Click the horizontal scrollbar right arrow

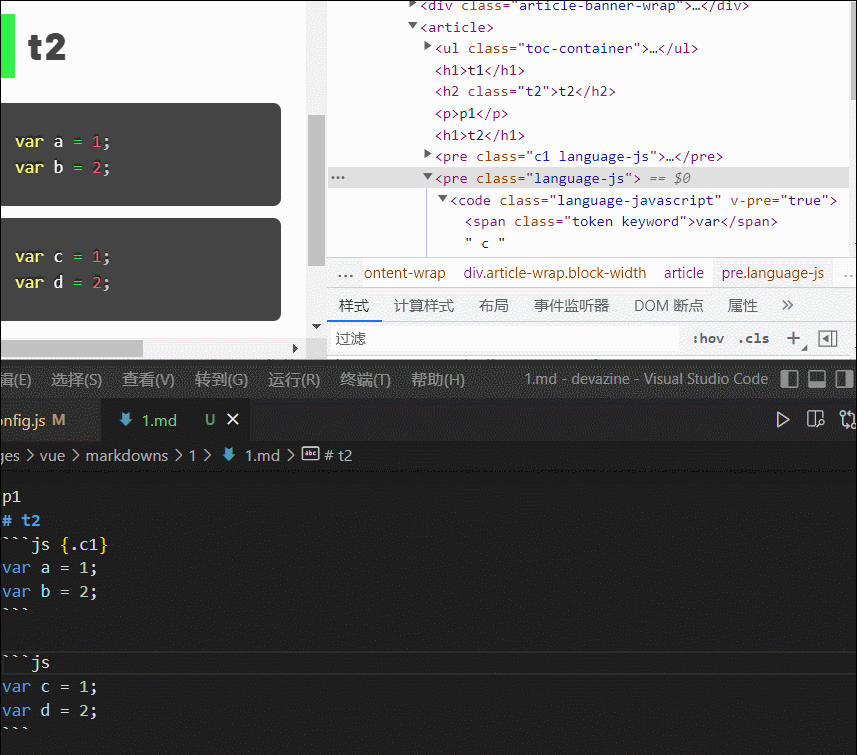tap(295, 348)
